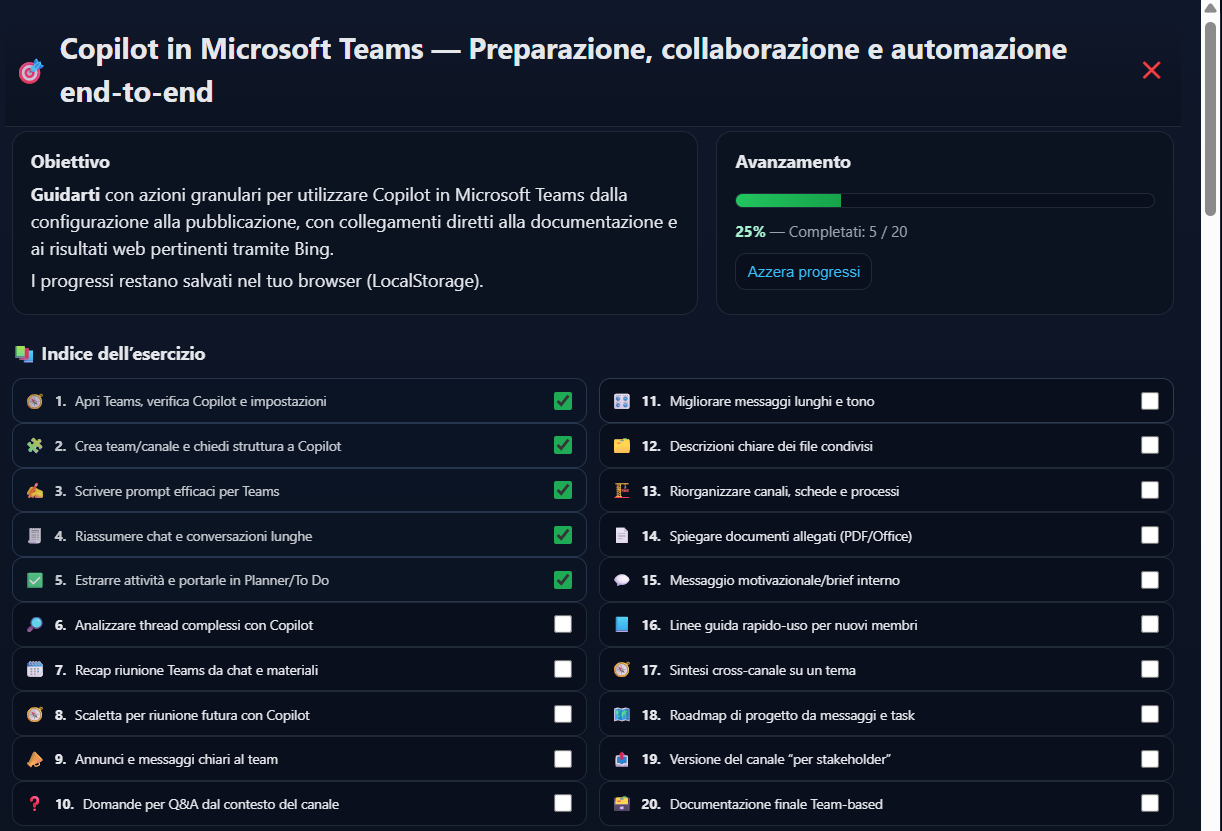The width and height of the screenshot is (1222, 831).
Task: Click the puzzle piece icon of item 2
Action: tap(35, 446)
